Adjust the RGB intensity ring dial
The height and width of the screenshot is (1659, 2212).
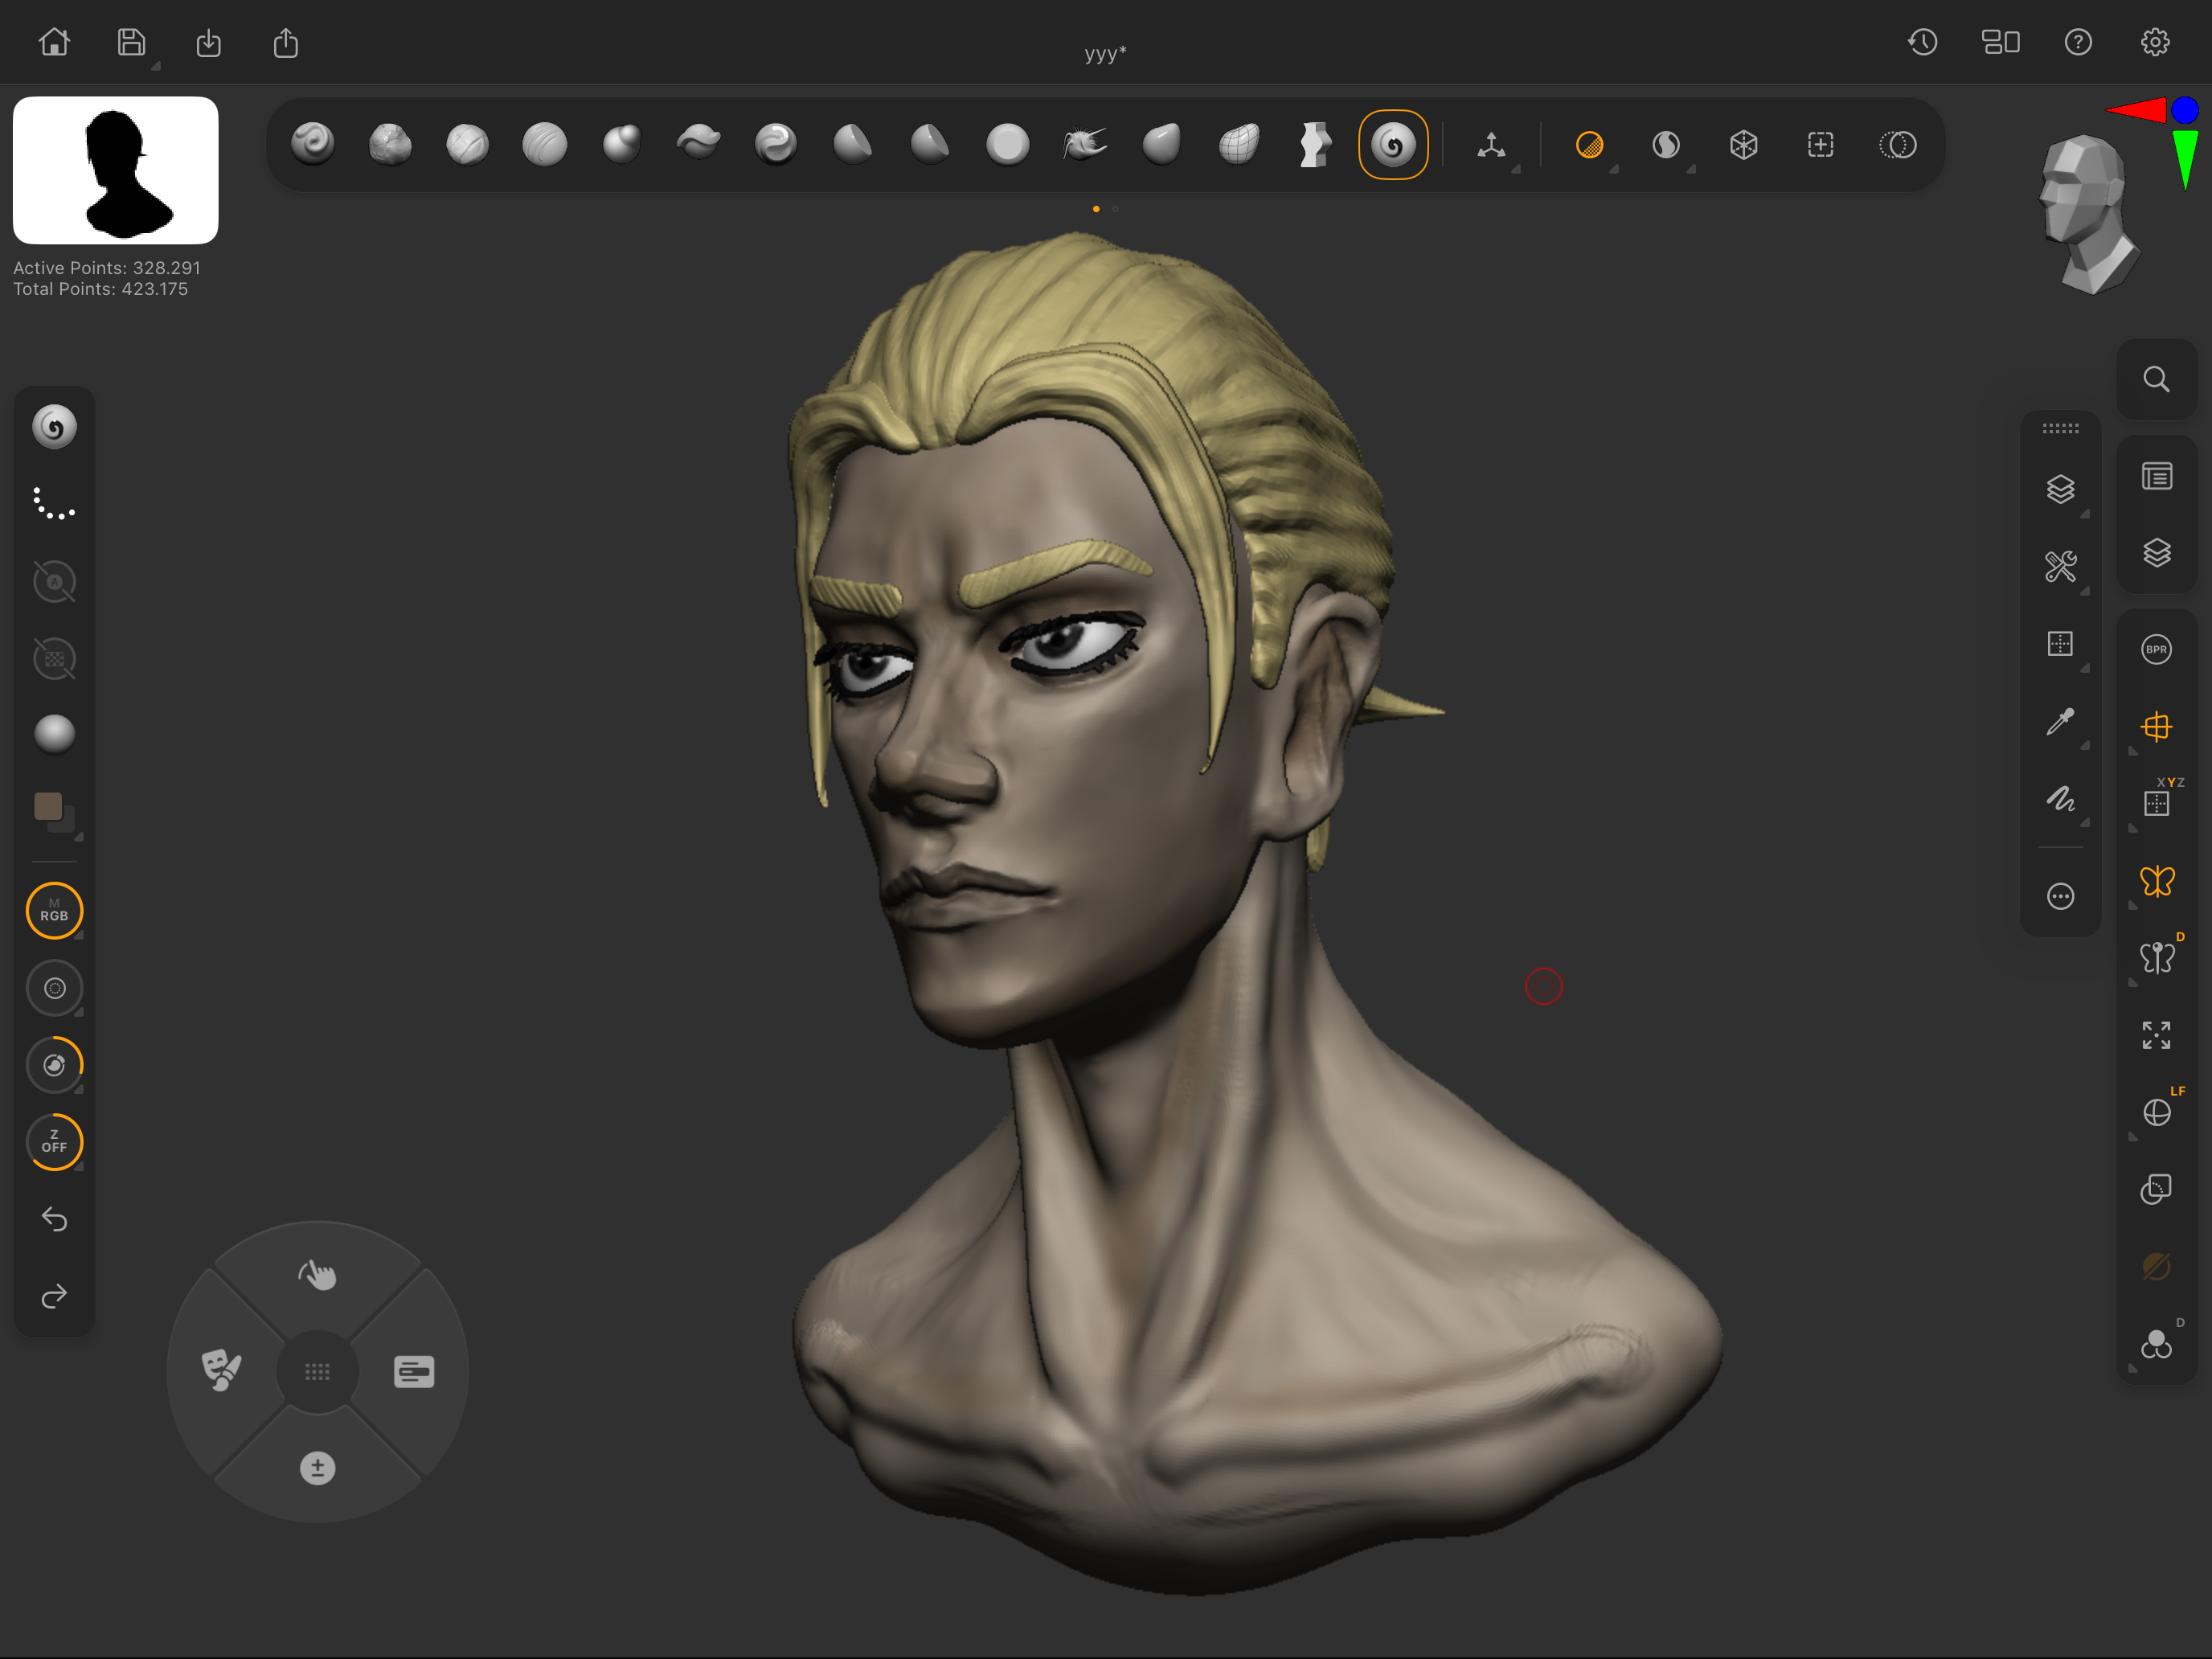tap(54, 1065)
